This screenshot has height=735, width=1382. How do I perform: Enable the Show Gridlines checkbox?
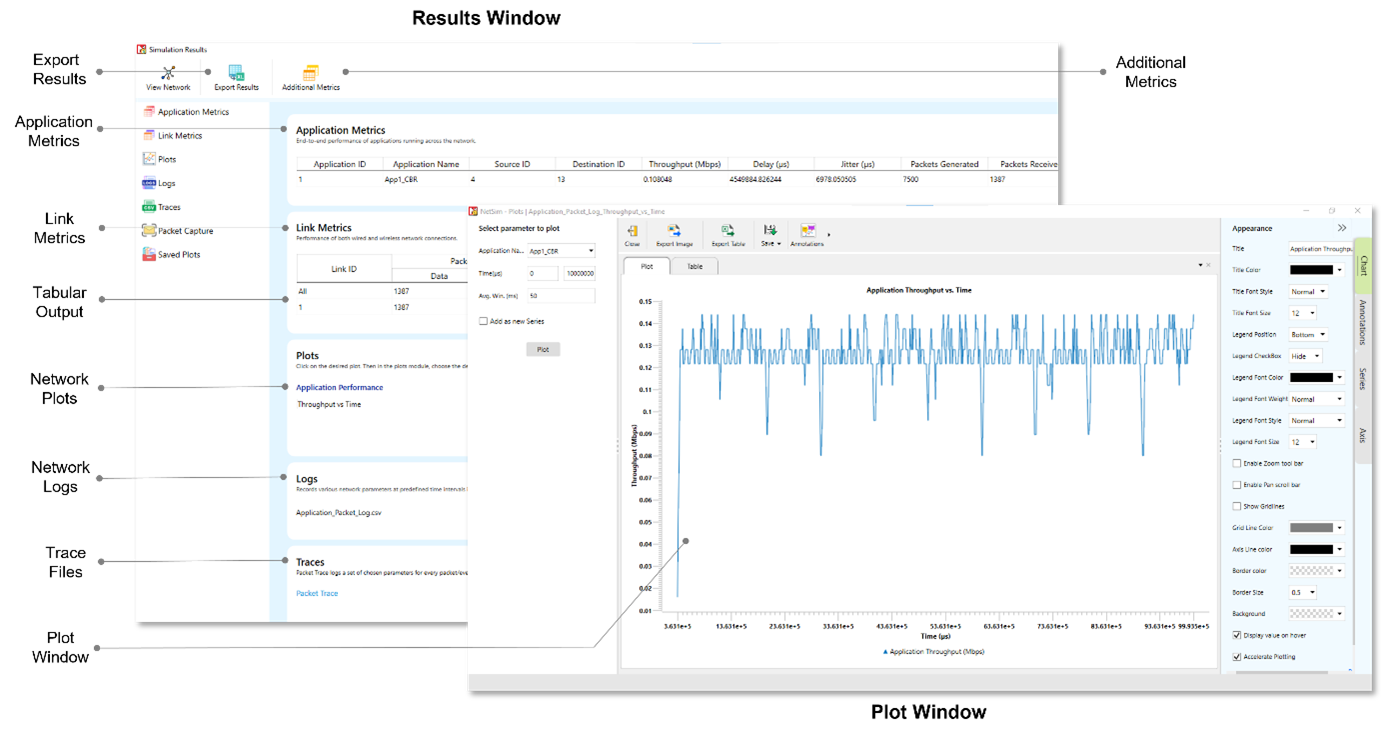(1237, 506)
